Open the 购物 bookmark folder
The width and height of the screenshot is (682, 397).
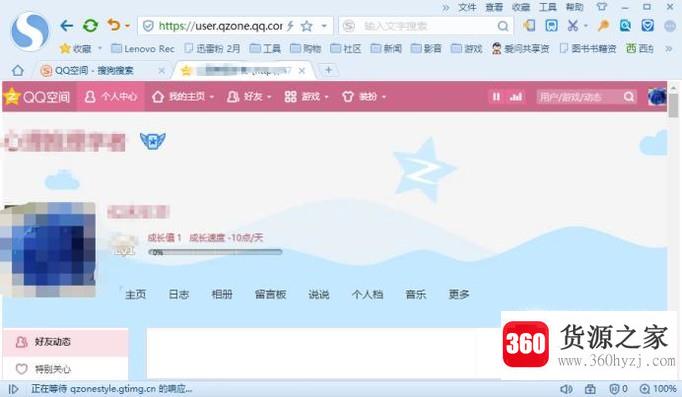(305, 48)
